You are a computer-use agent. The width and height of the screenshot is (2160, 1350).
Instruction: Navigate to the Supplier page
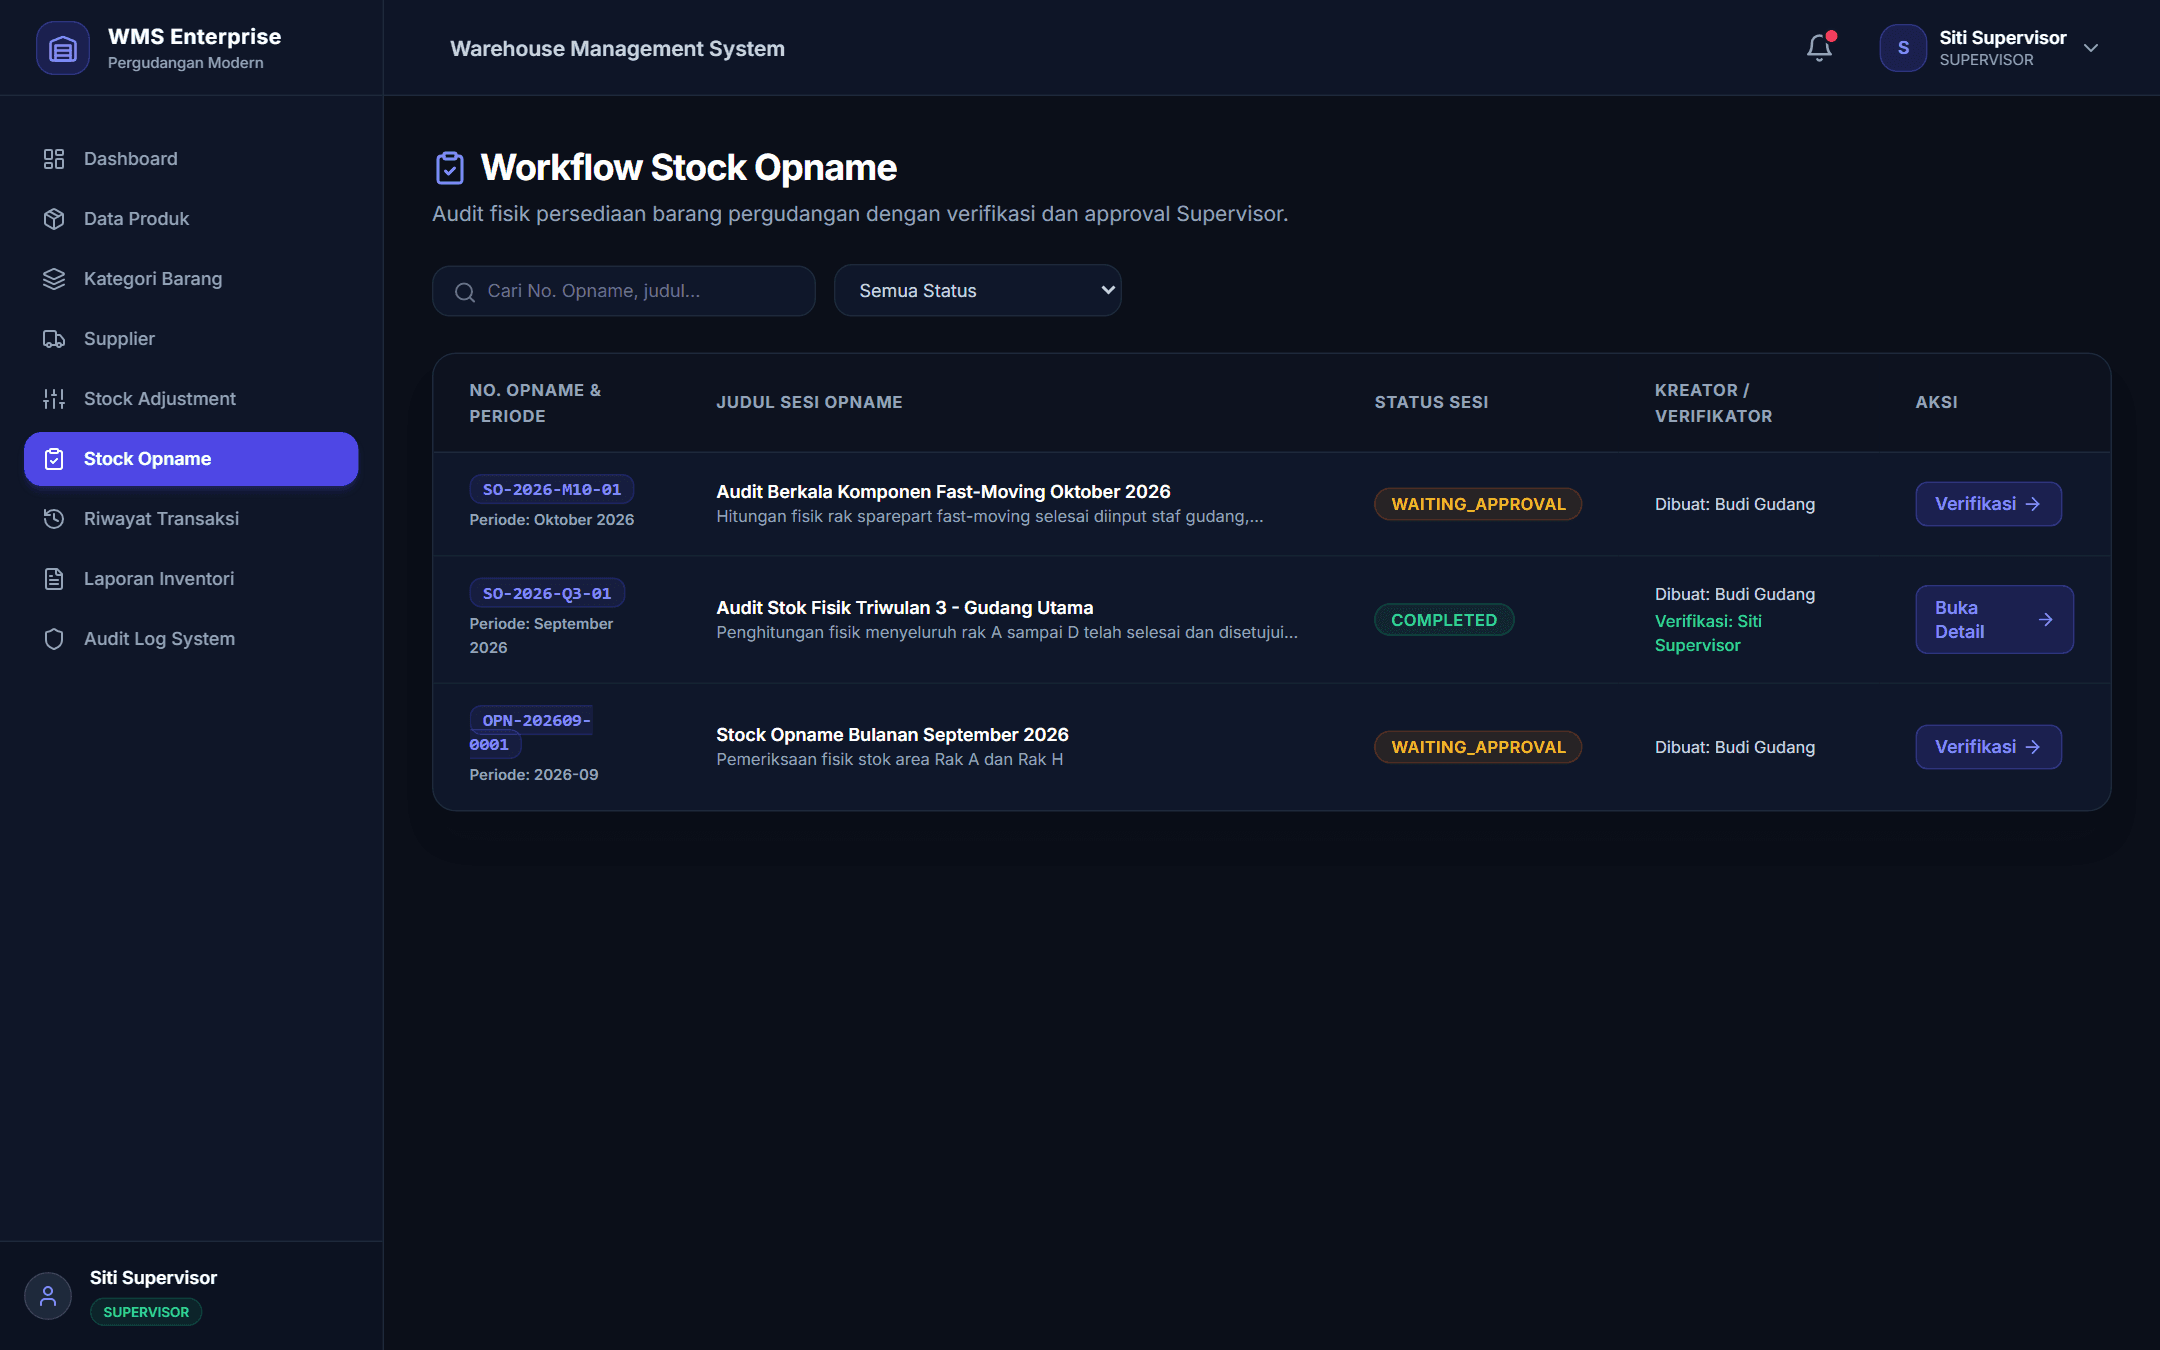[x=191, y=339]
